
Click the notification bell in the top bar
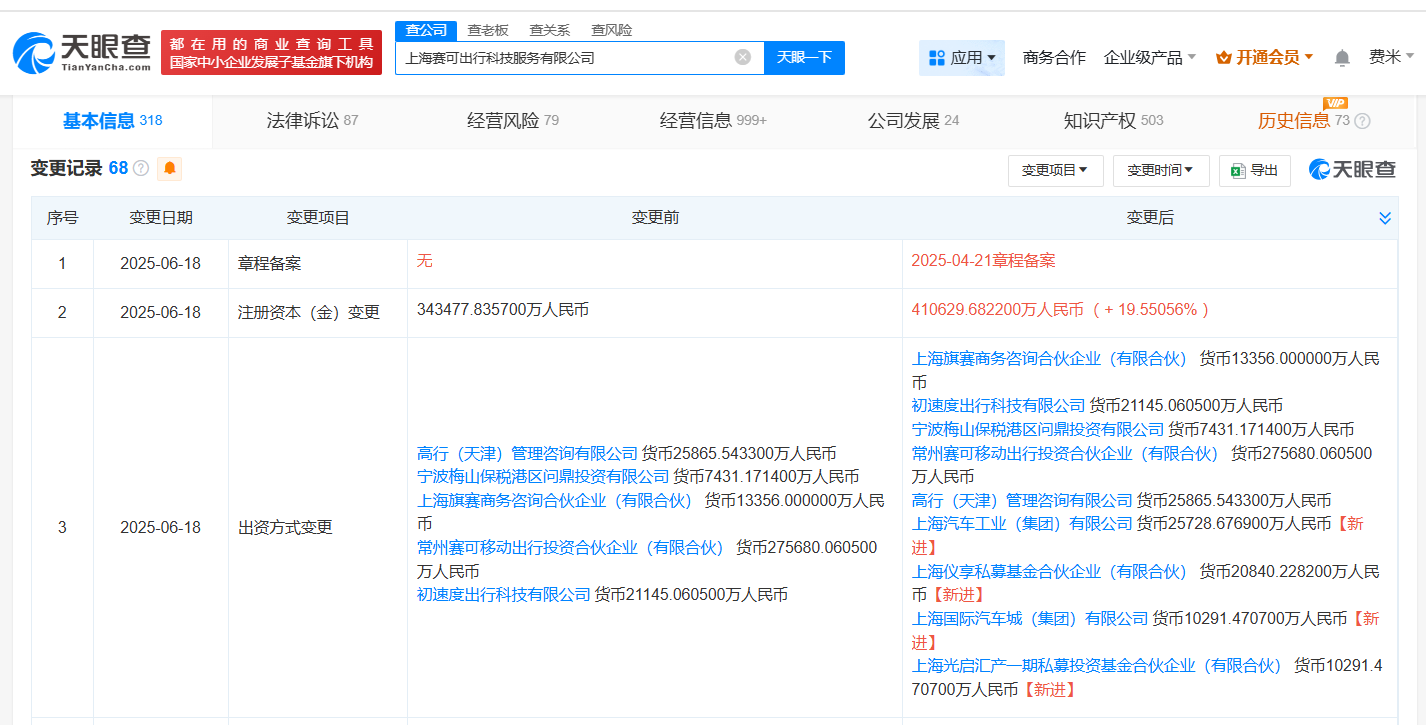1342,58
